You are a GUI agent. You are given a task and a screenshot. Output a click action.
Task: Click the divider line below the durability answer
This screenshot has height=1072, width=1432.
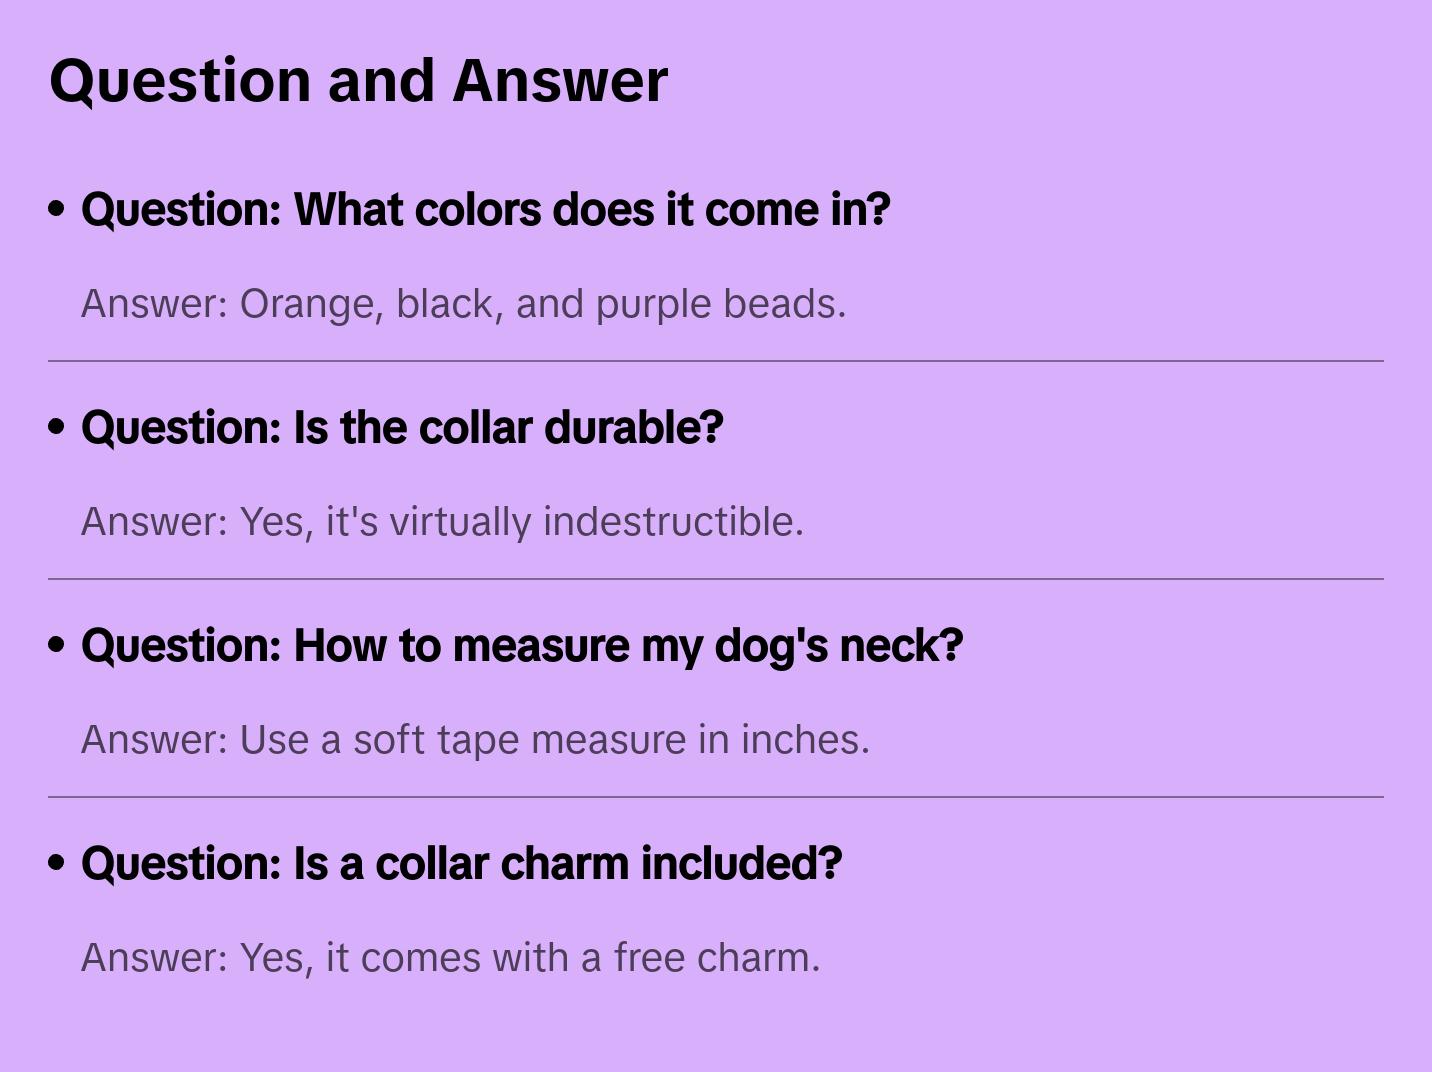tap(716, 579)
